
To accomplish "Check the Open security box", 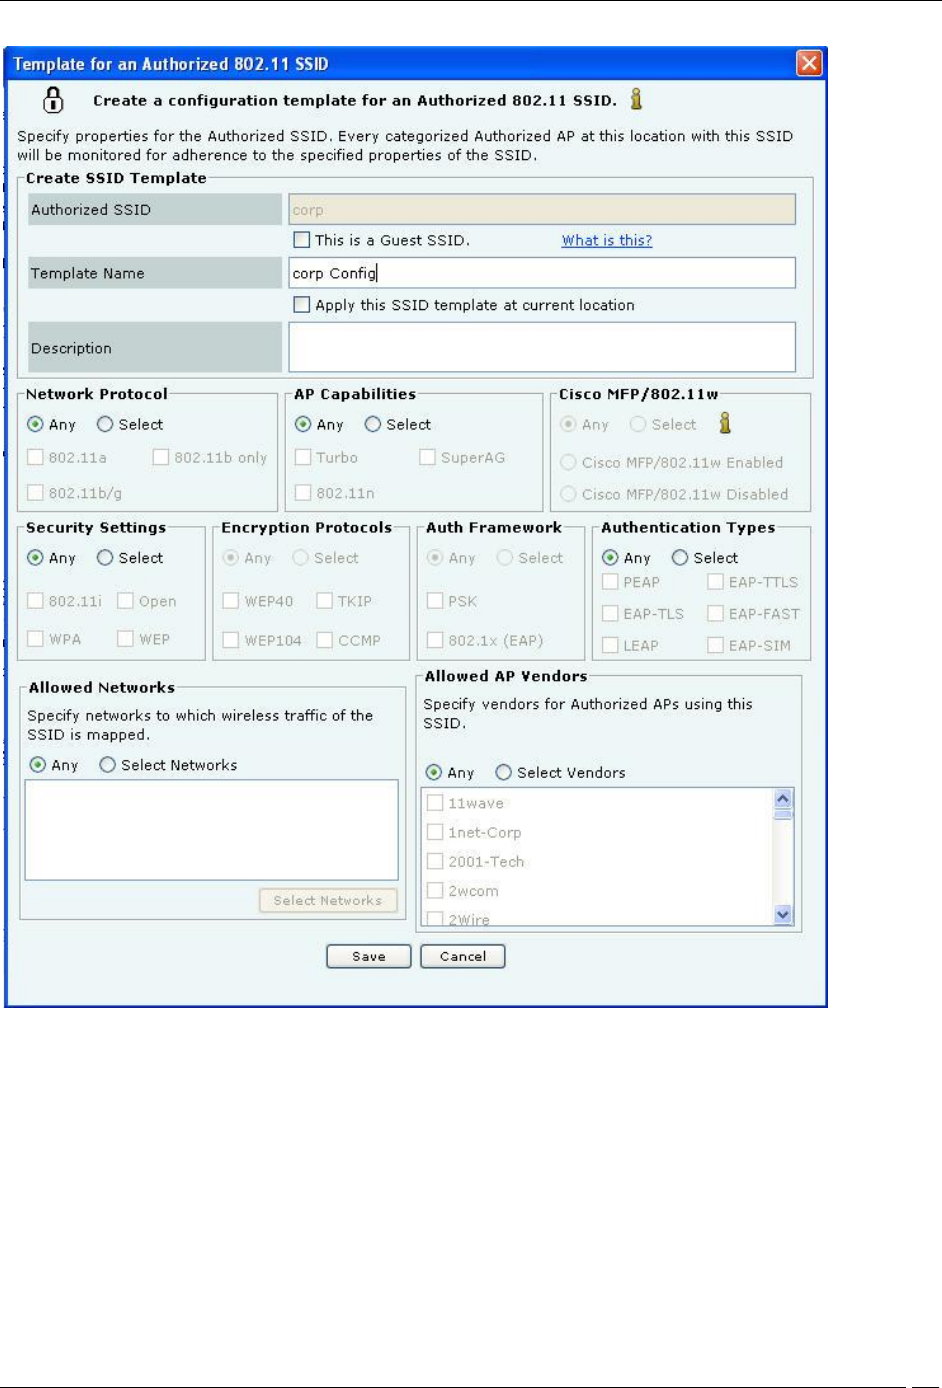I will point(126,601).
